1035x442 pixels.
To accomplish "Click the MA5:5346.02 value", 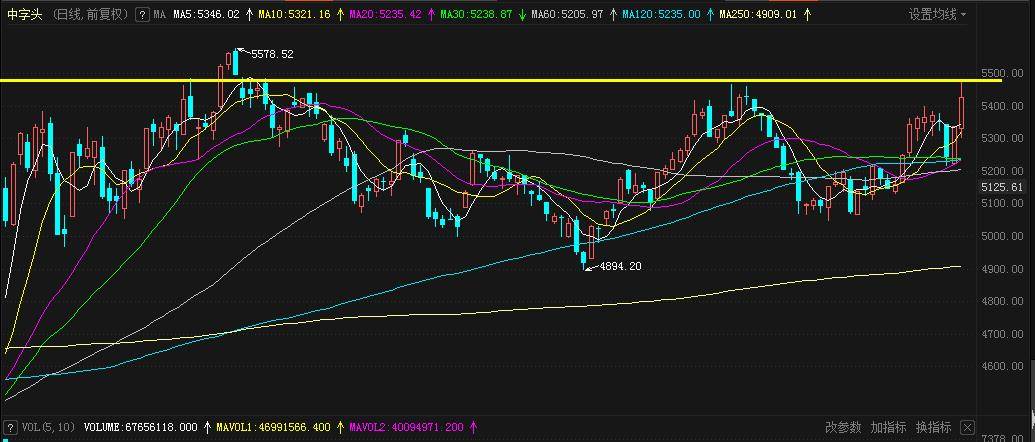I will (x=207, y=15).
